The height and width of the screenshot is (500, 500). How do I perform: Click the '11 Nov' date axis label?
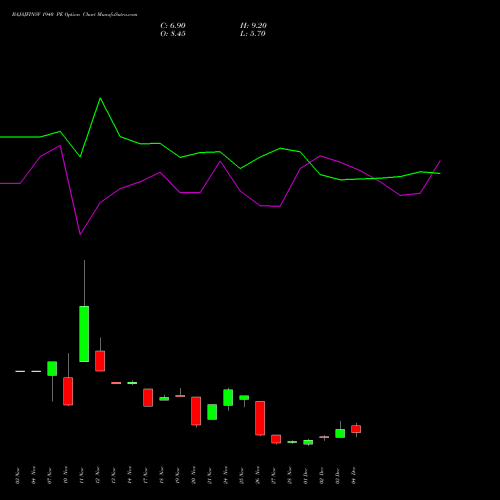point(82,475)
